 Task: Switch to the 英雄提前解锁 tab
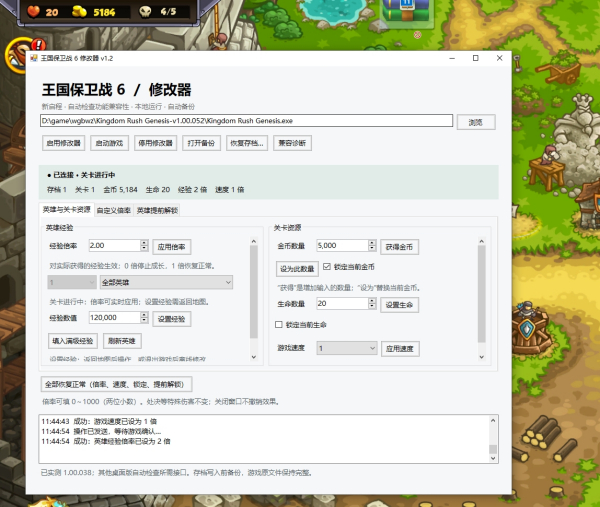point(157,210)
